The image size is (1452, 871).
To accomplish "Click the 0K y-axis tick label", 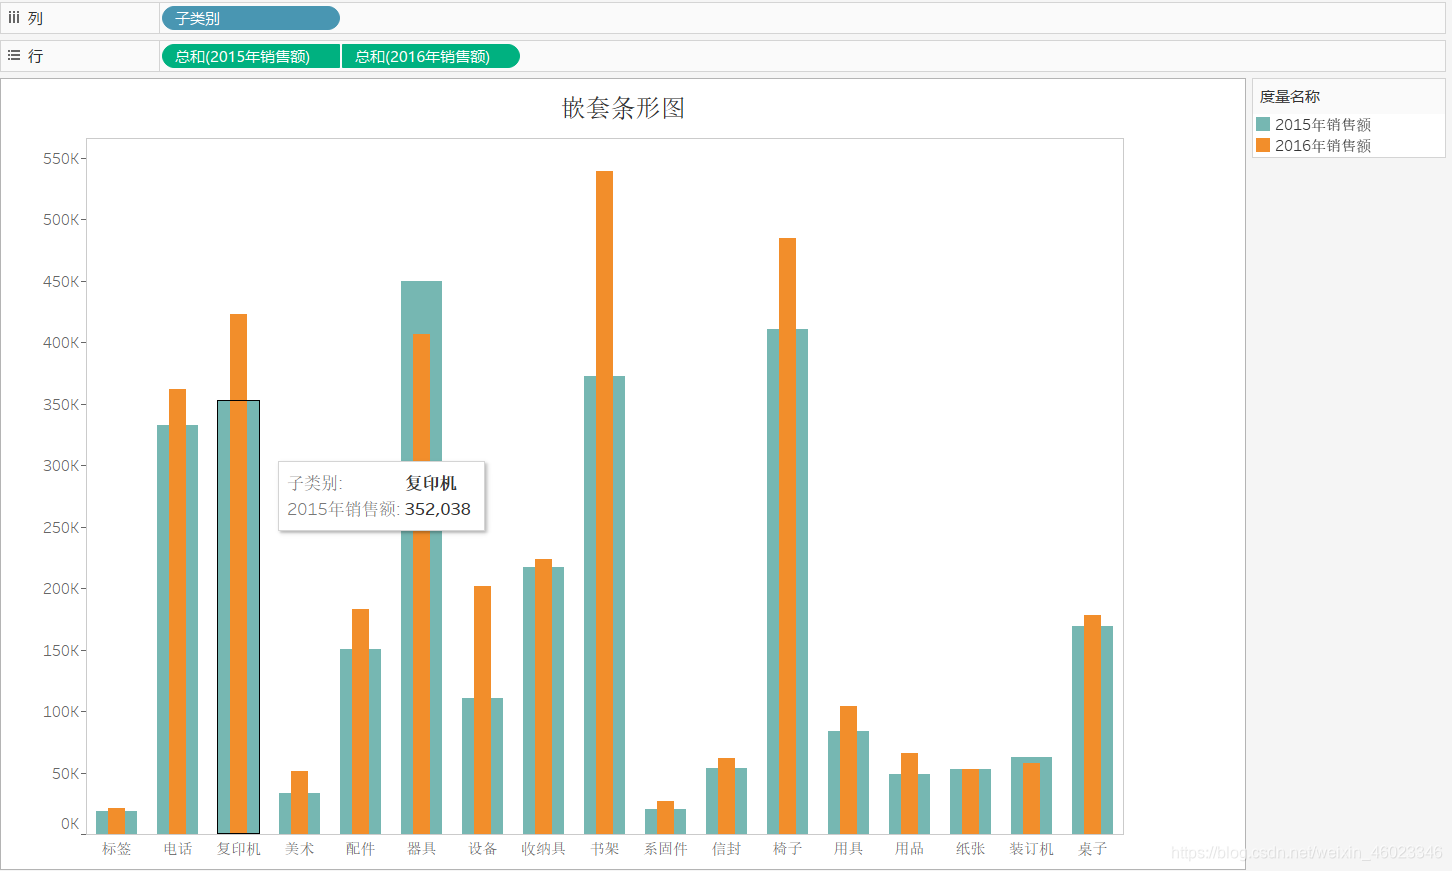I will pos(70,824).
